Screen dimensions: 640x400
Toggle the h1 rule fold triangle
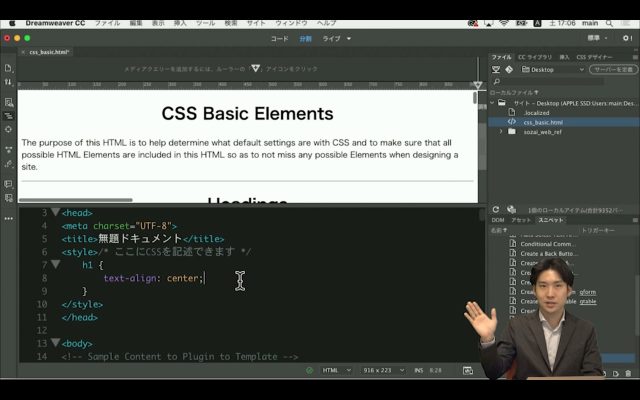55,265
